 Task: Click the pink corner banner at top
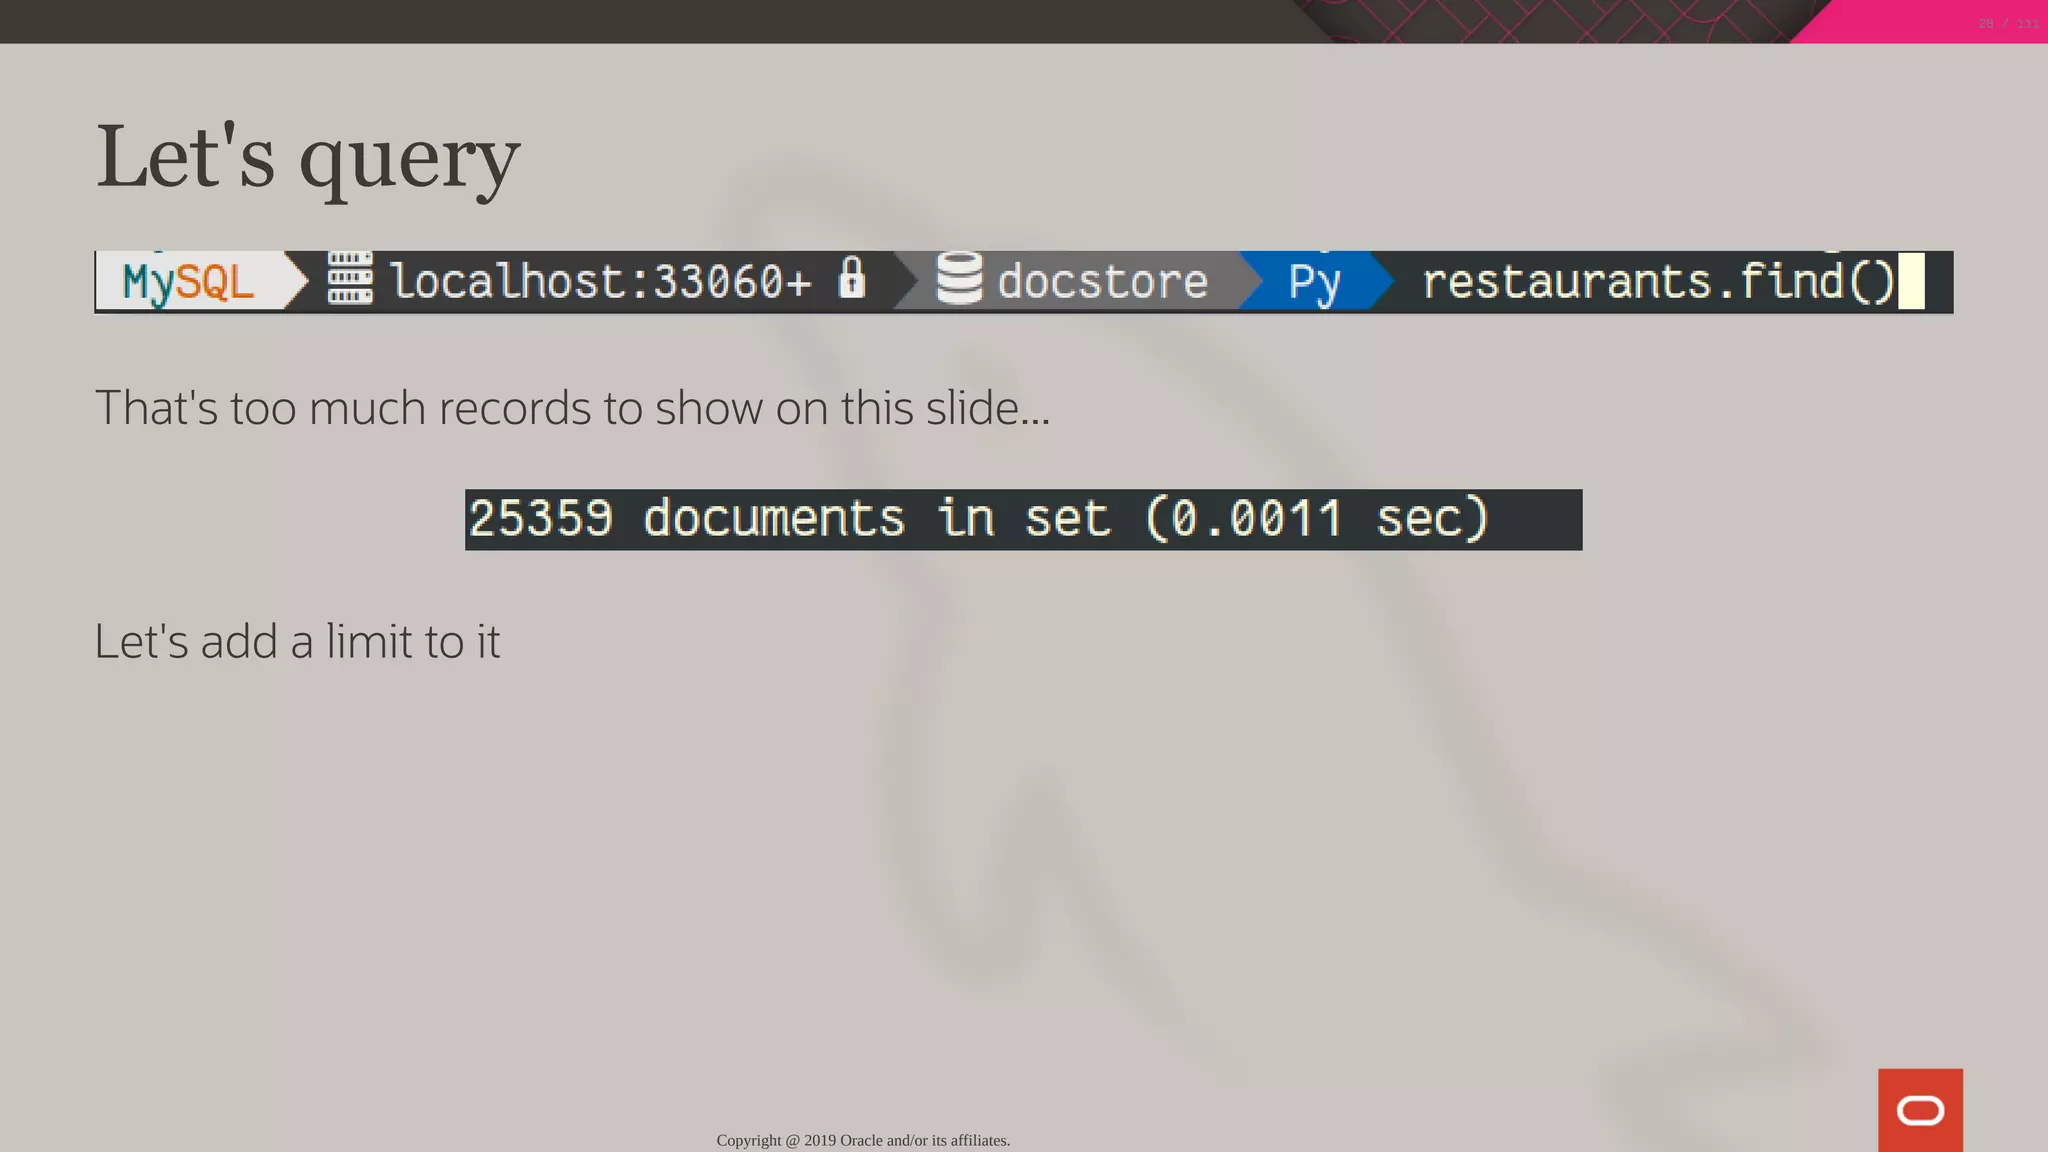pos(1900,22)
